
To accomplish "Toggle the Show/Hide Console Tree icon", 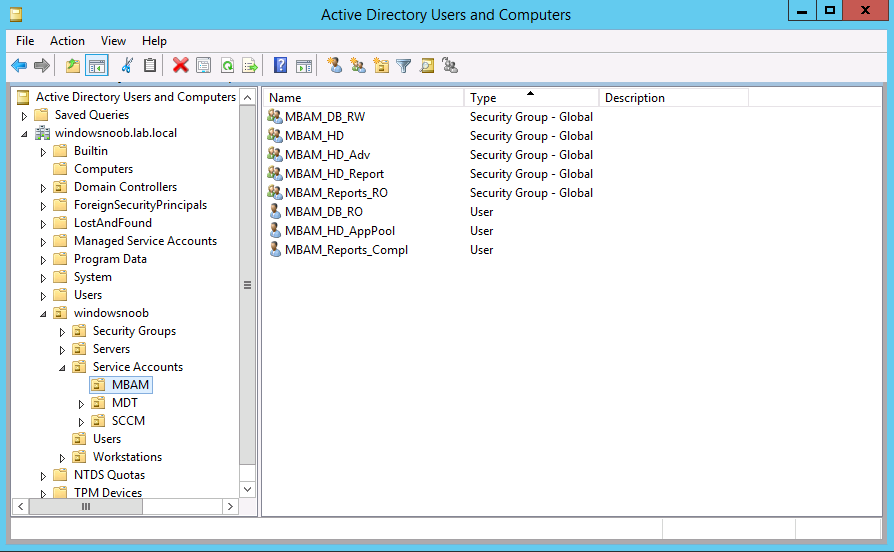I will 97,66.
